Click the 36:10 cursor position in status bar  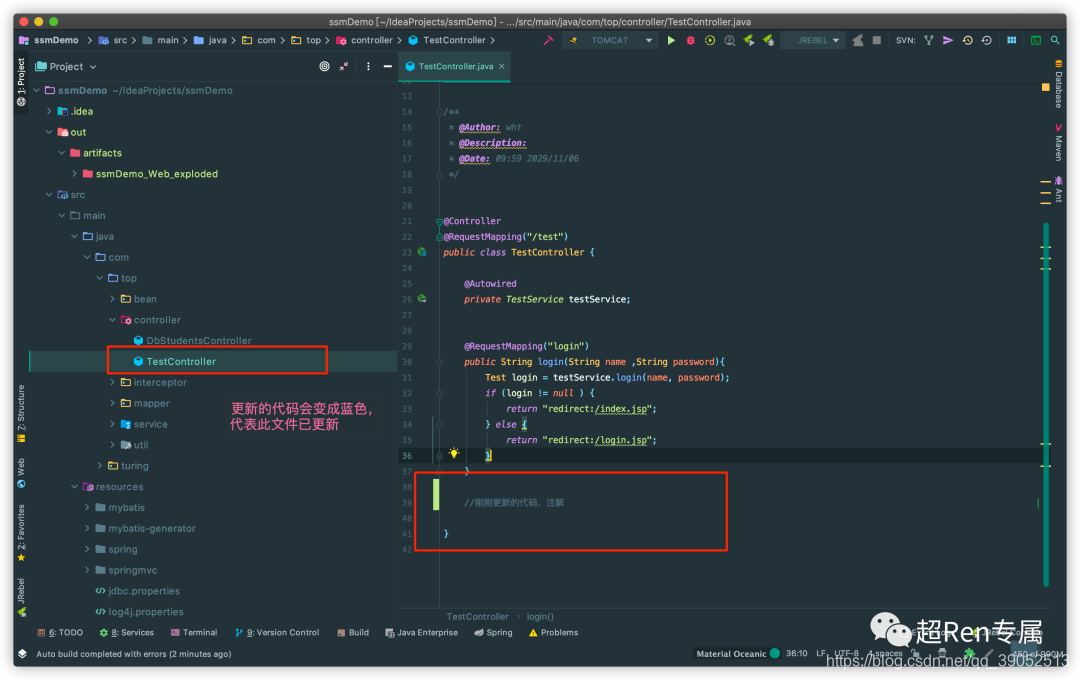pyautogui.click(x=796, y=654)
